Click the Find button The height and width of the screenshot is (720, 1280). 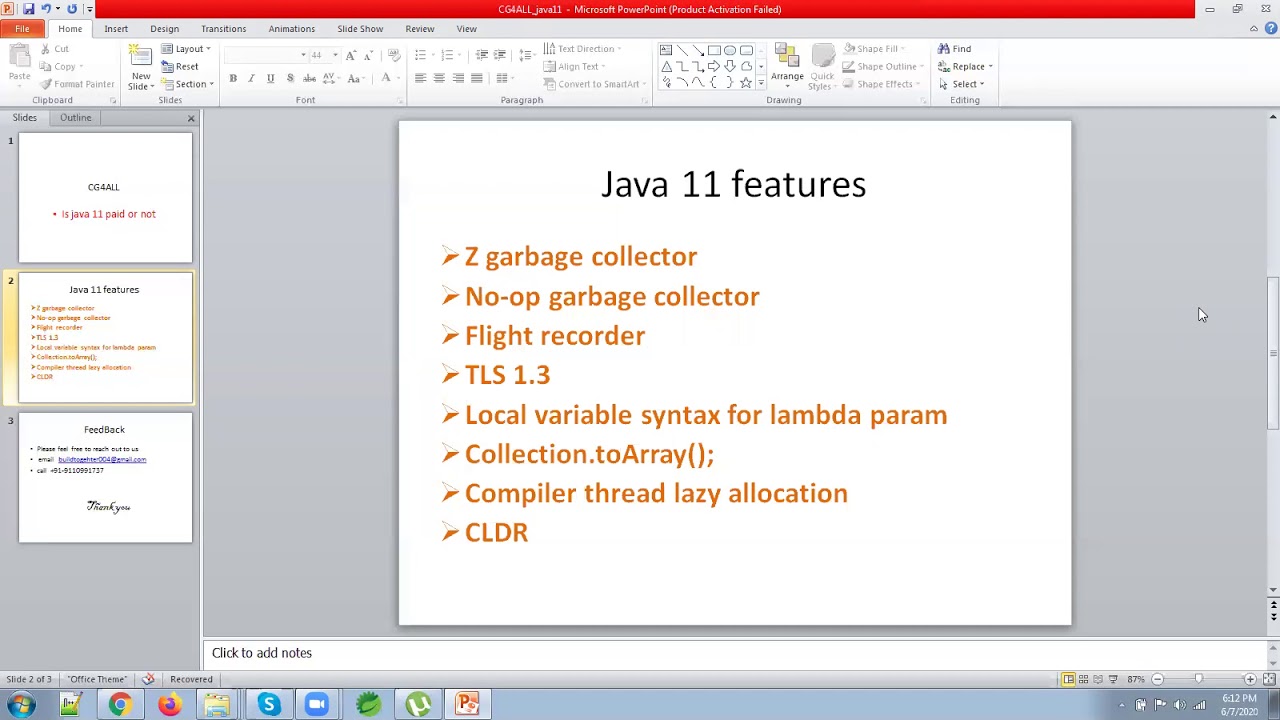(x=954, y=49)
